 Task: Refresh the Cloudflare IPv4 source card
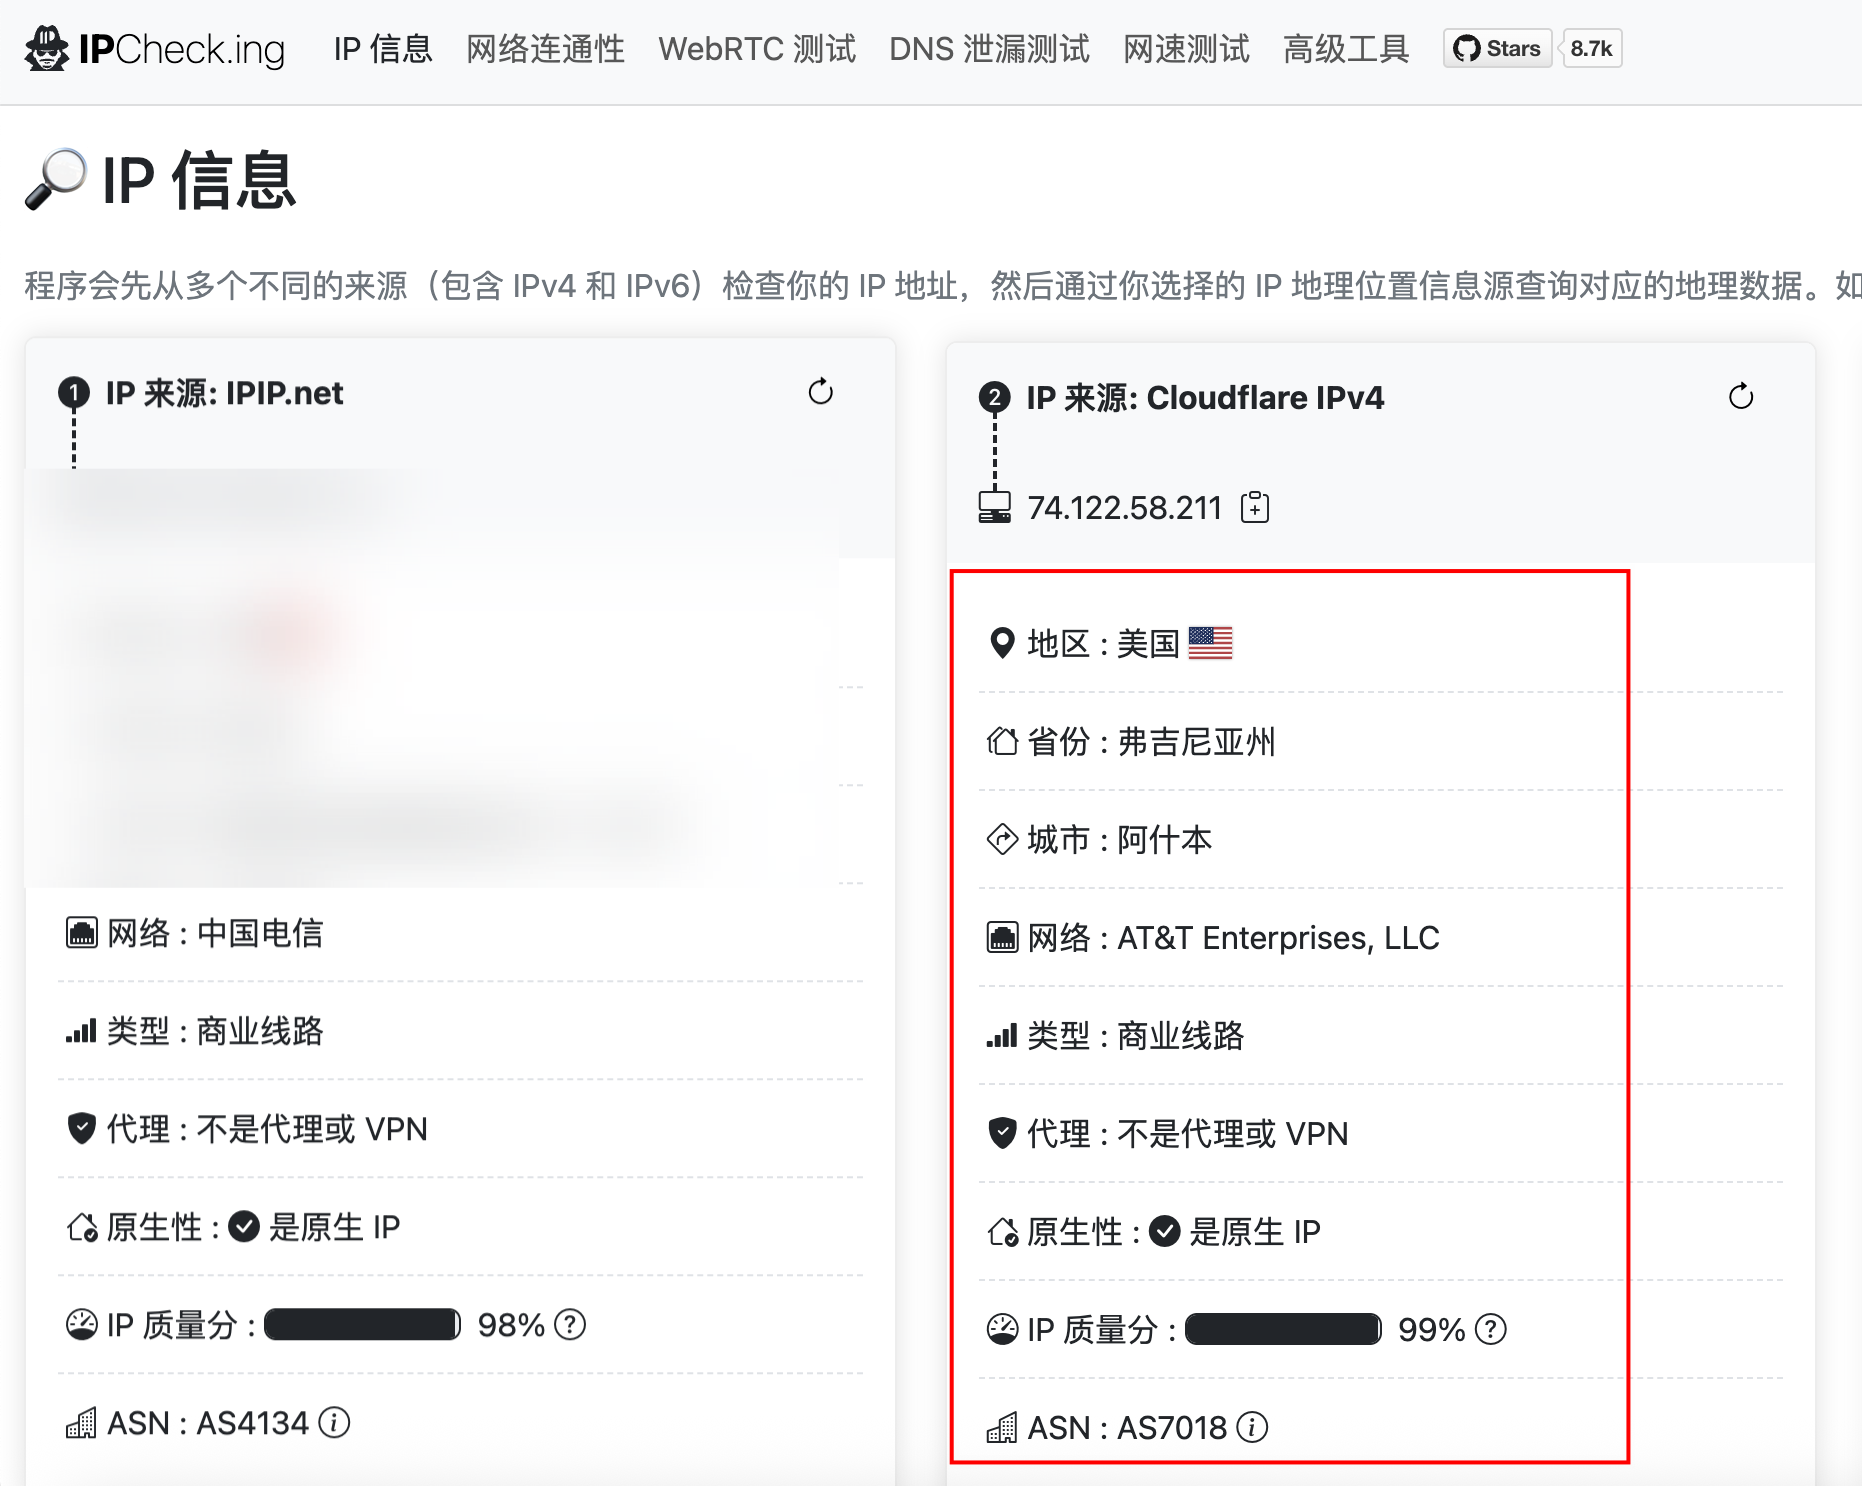pyautogui.click(x=1742, y=396)
